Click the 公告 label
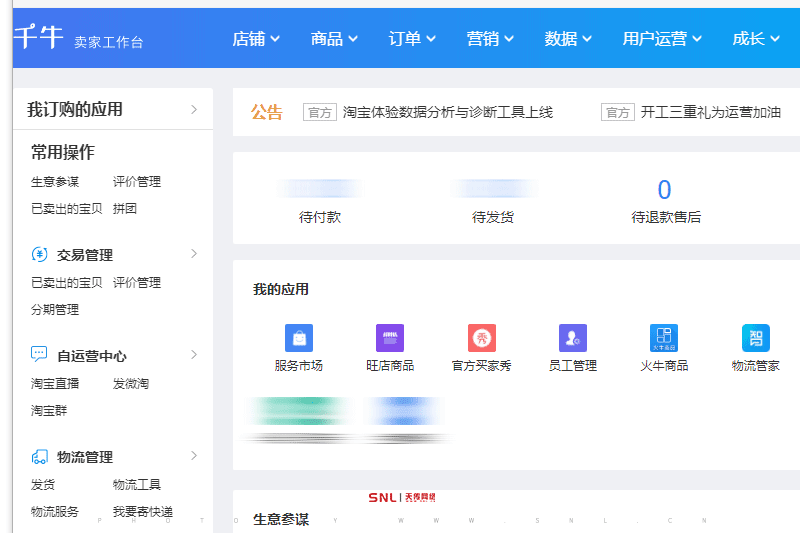 pyautogui.click(x=266, y=112)
